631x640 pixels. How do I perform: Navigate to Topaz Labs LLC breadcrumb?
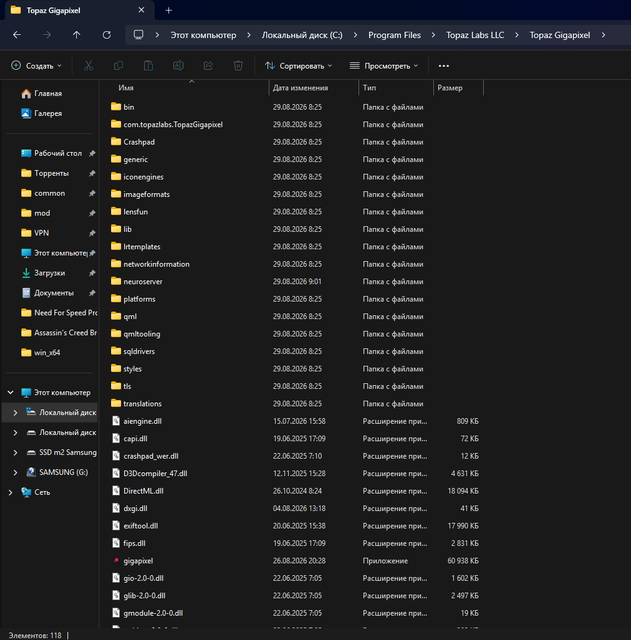pos(475,35)
